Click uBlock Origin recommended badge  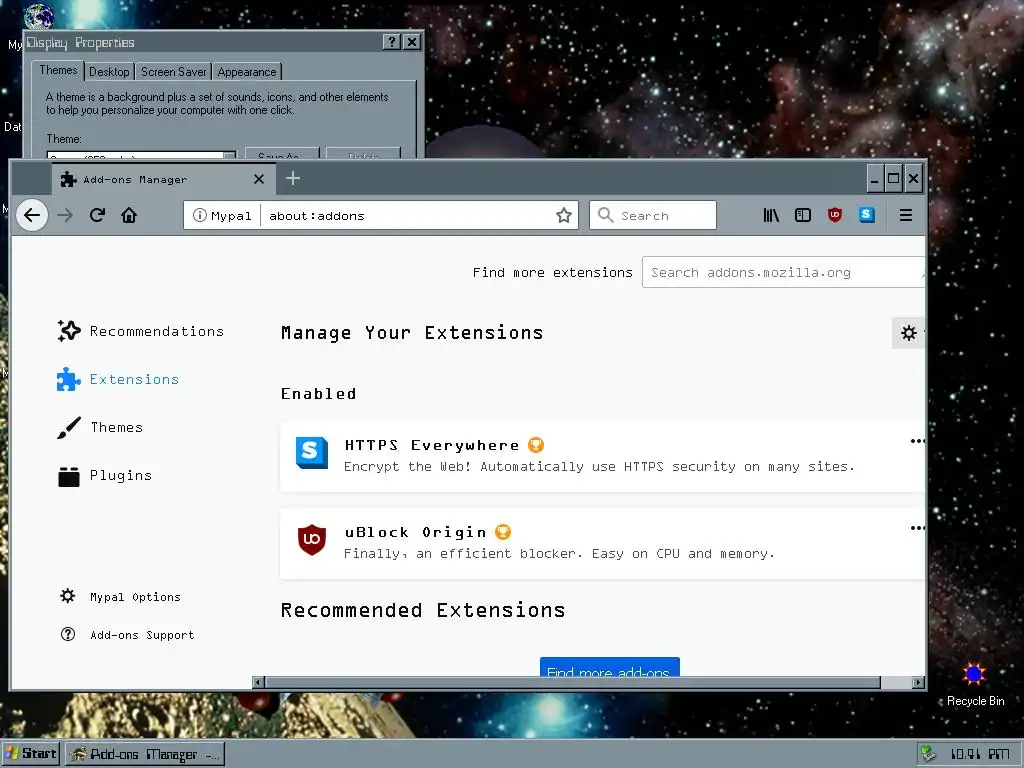point(503,532)
